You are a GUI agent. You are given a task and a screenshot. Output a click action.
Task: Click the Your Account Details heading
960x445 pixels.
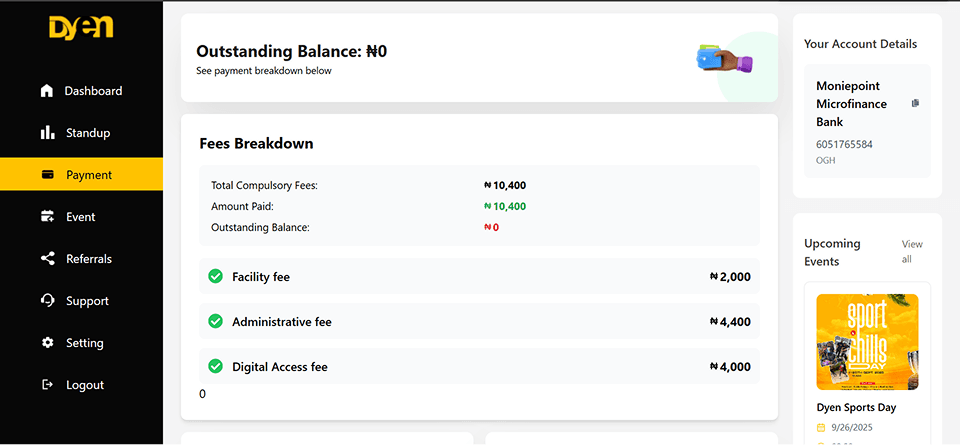pos(861,44)
